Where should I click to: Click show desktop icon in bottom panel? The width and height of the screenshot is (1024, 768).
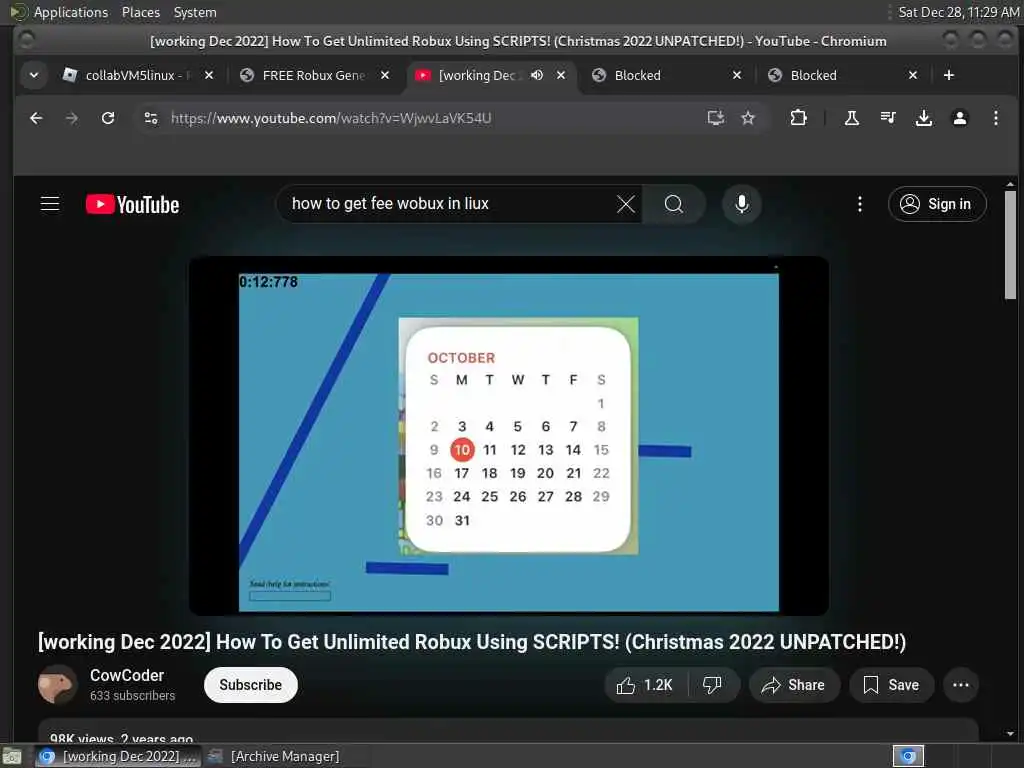coord(12,757)
